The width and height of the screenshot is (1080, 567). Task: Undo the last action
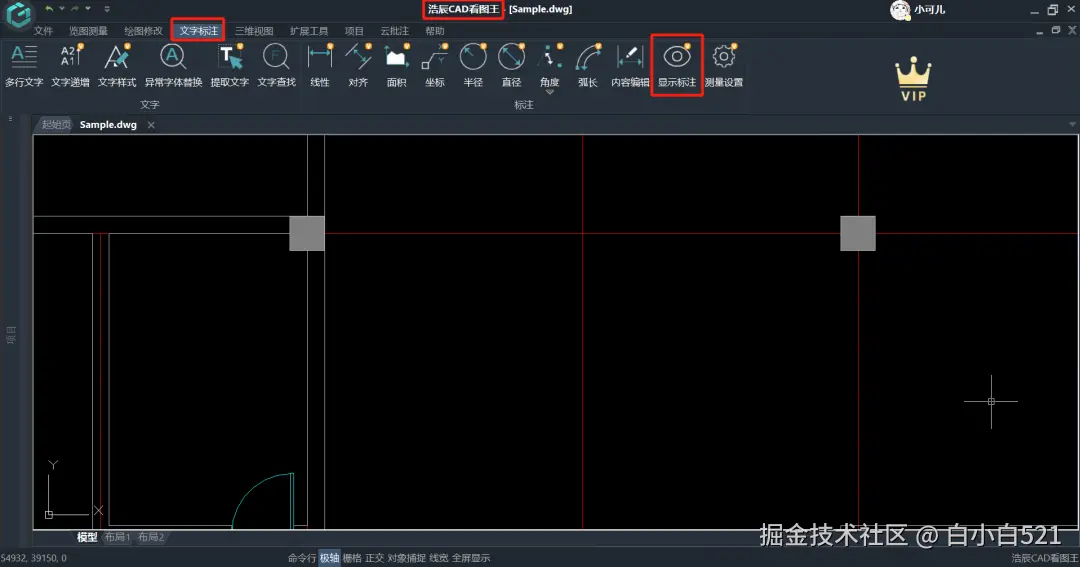point(49,9)
